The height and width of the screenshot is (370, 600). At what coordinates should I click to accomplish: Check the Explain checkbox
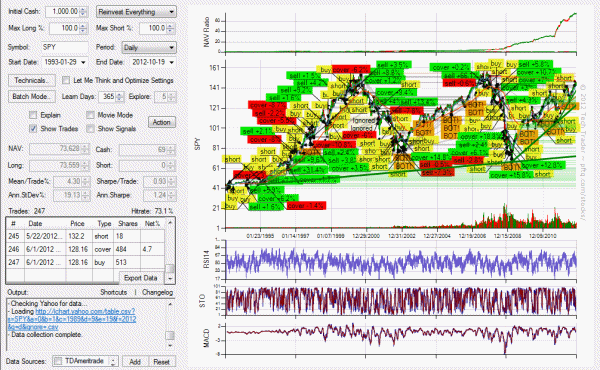coord(33,115)
